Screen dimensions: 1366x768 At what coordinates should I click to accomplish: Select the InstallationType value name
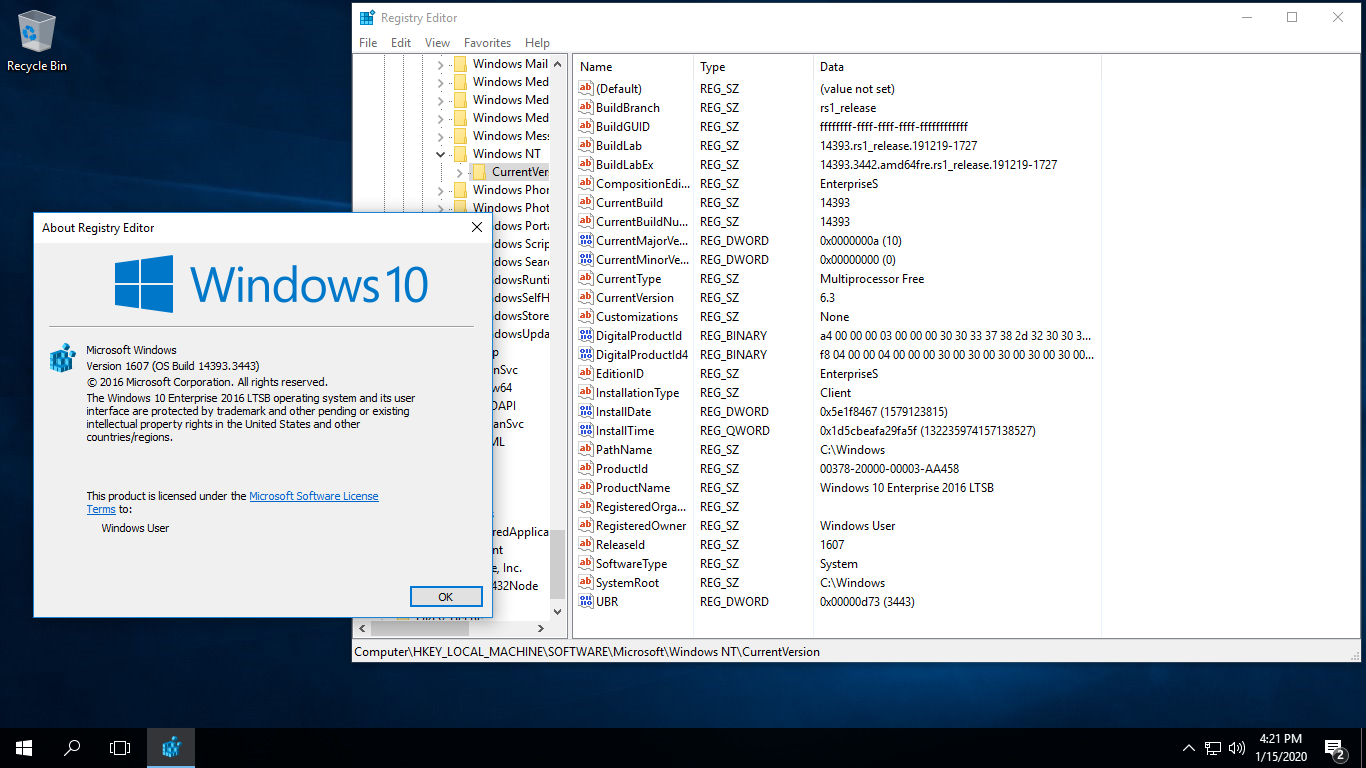coord(637,393)
